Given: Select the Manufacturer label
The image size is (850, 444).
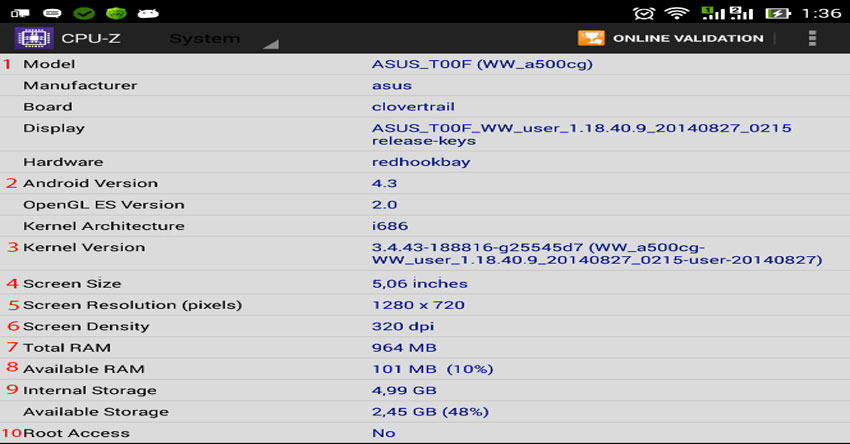Looking at the screenshot, I should 80,85.
